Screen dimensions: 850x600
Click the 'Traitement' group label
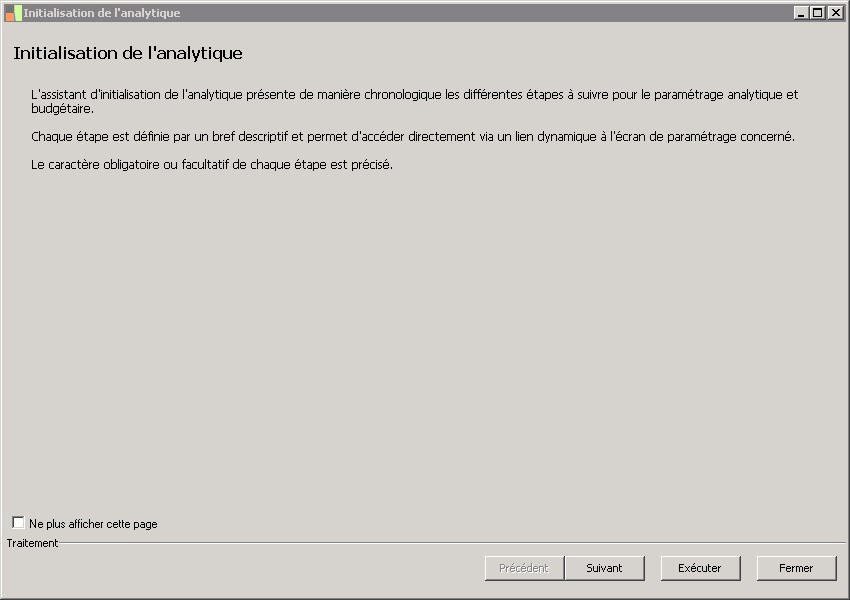coord(32,543)
